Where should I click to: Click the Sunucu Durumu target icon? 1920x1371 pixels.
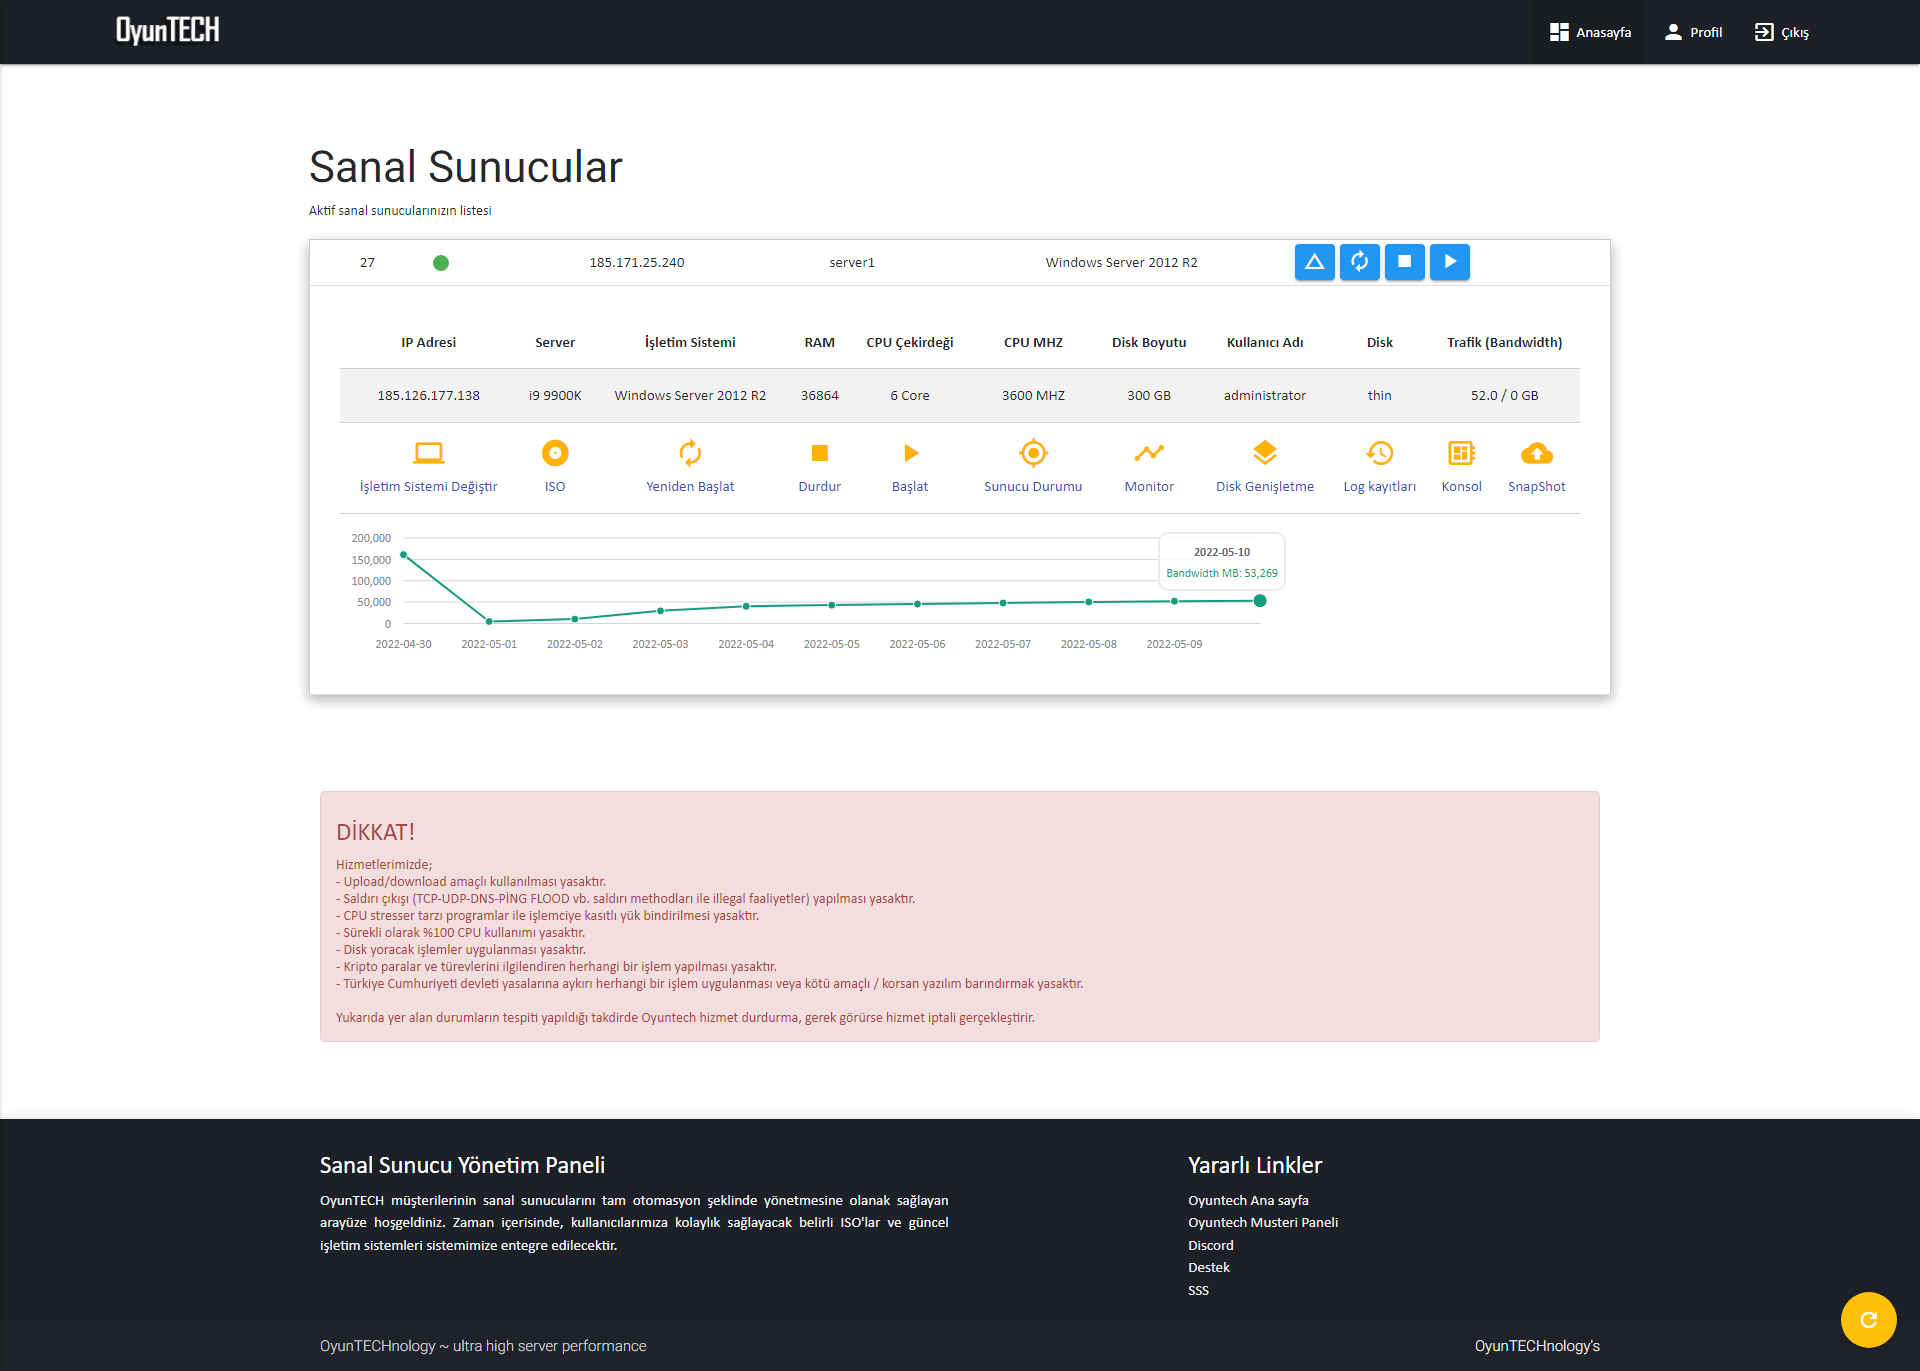(x=1033, y=453)
